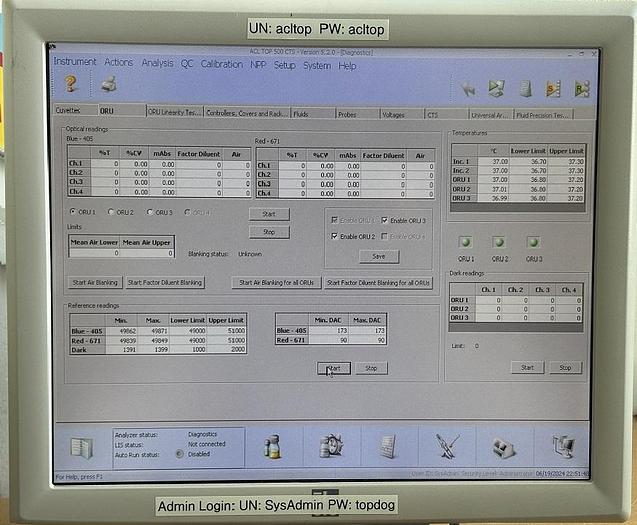The image size is (637, 525).
Task: Click the yellow question mark help icon
Action: (71, 83)
